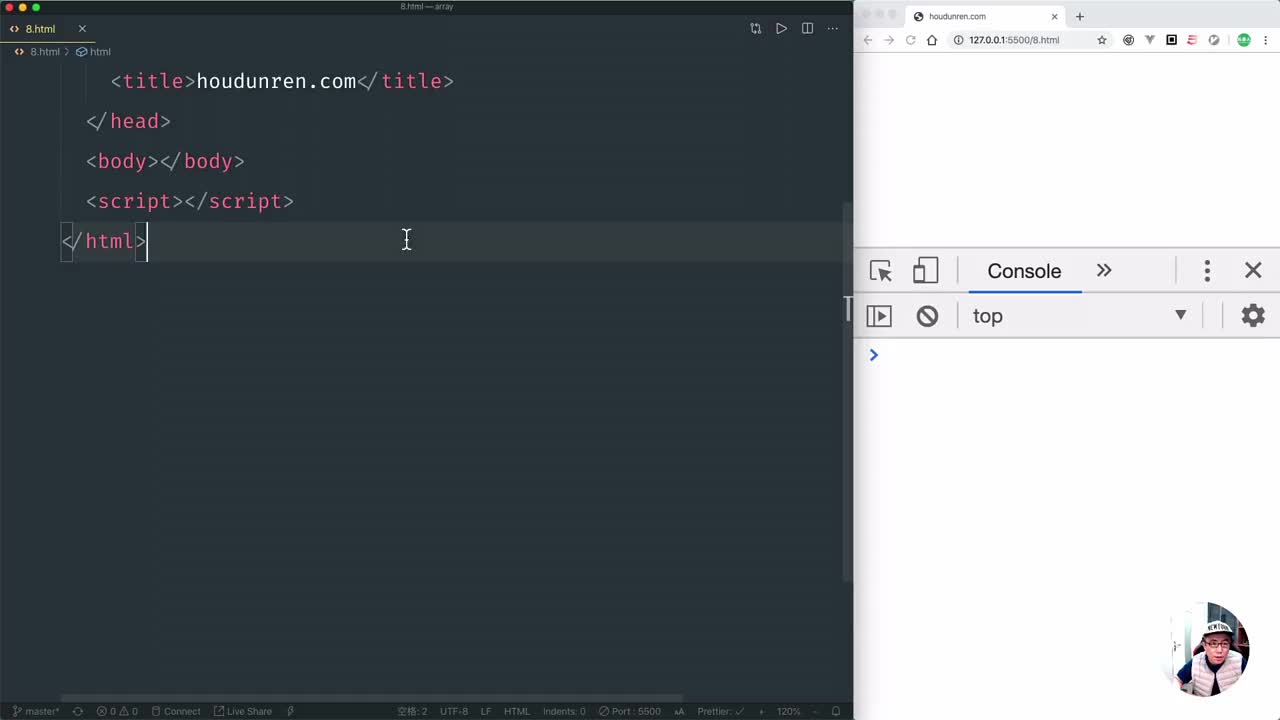Click the lightning icon in status bar

point(291,711)
